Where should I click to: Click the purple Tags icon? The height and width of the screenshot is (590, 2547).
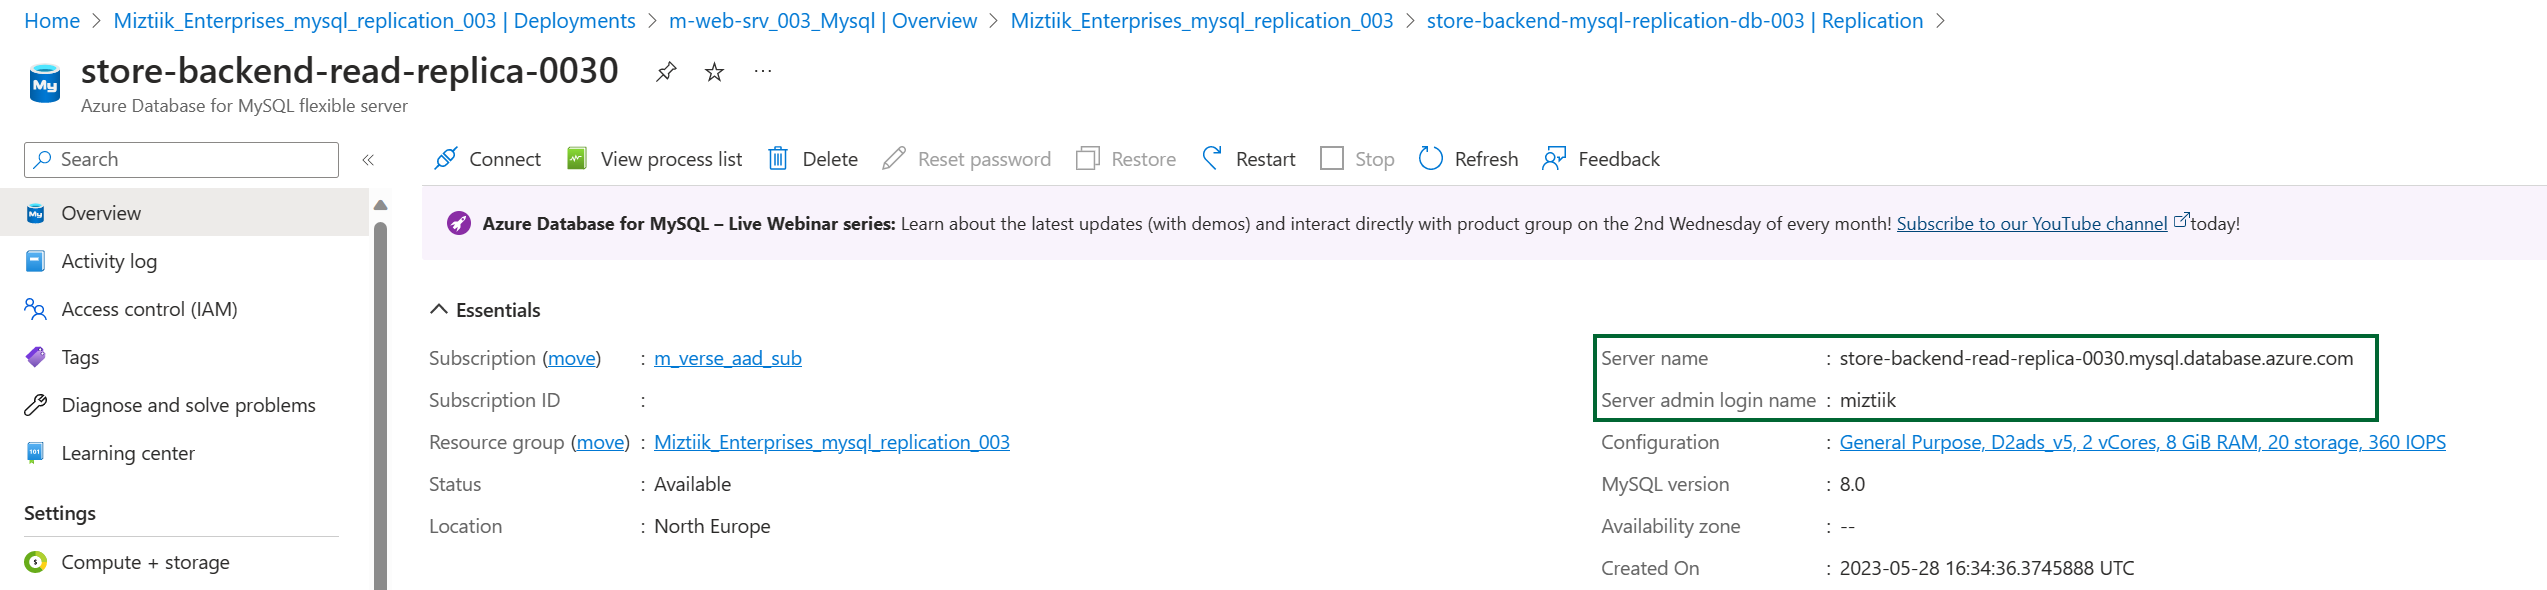[x=36, y=357]
